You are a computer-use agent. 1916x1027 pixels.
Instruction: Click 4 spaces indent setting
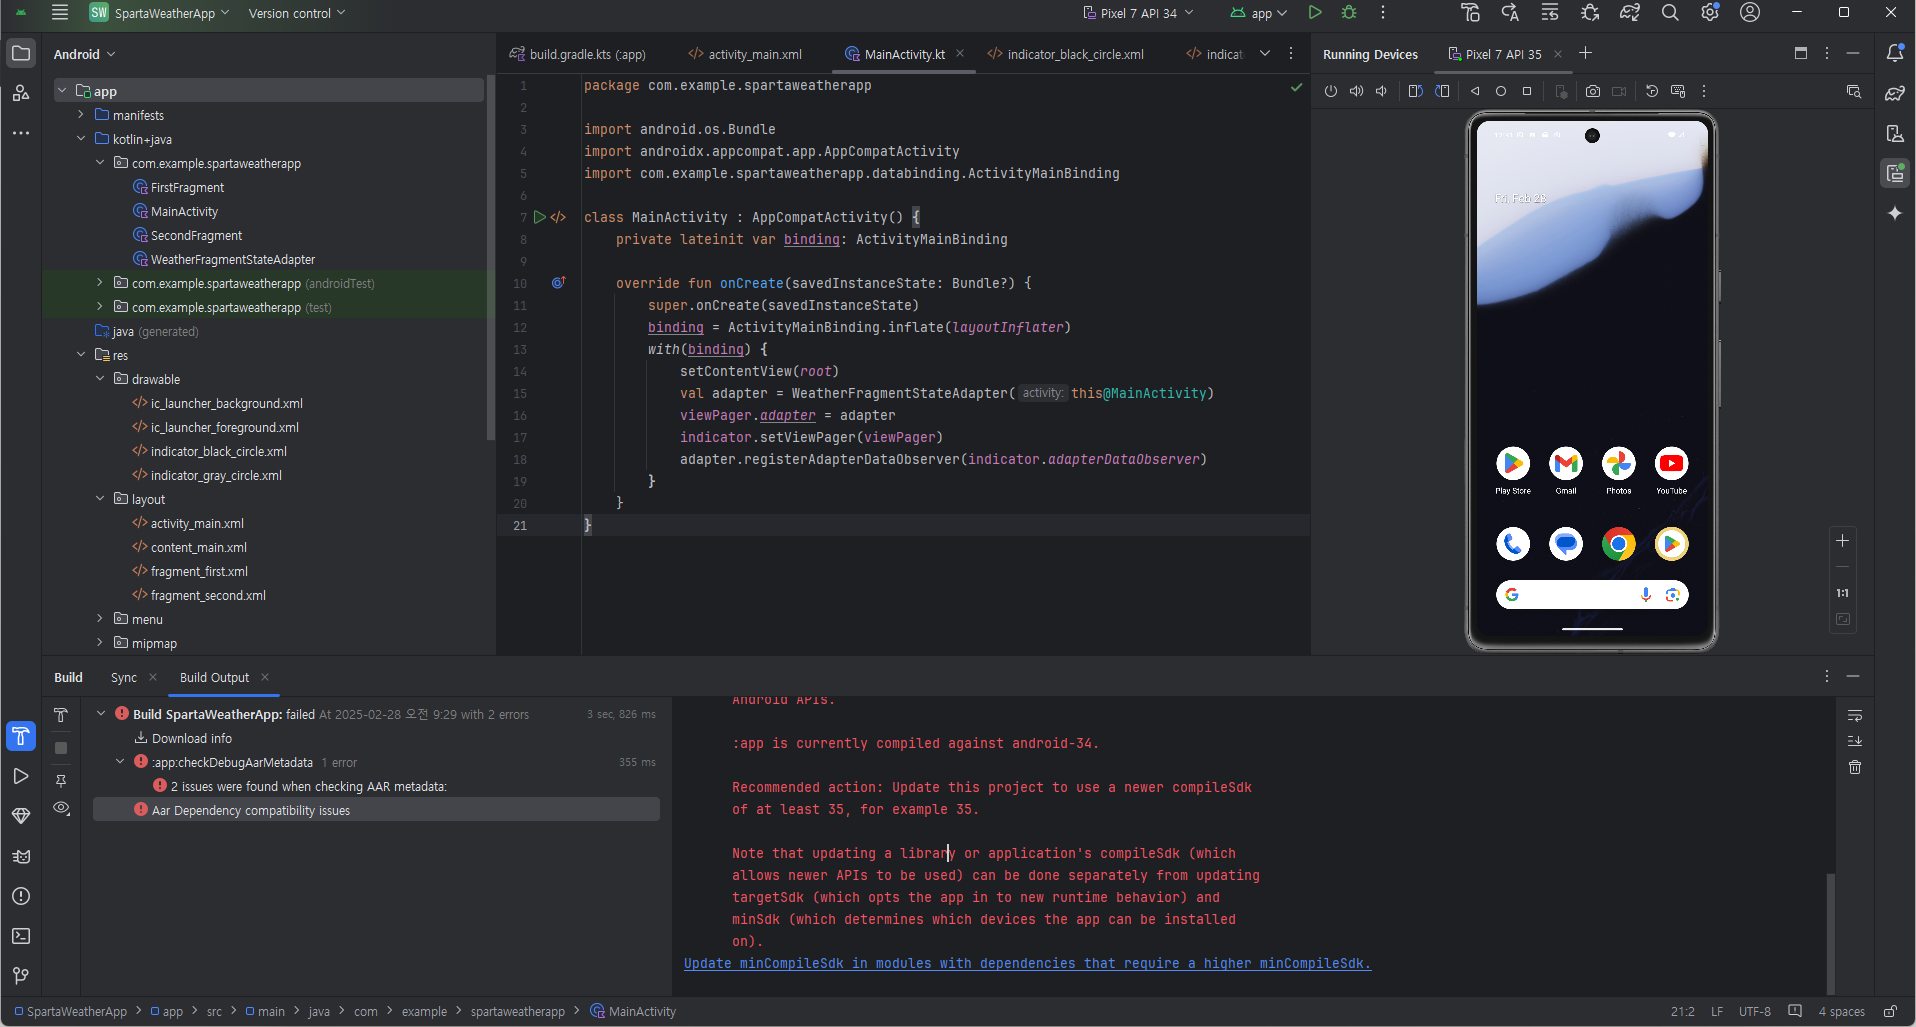tap(1841, 1011)
